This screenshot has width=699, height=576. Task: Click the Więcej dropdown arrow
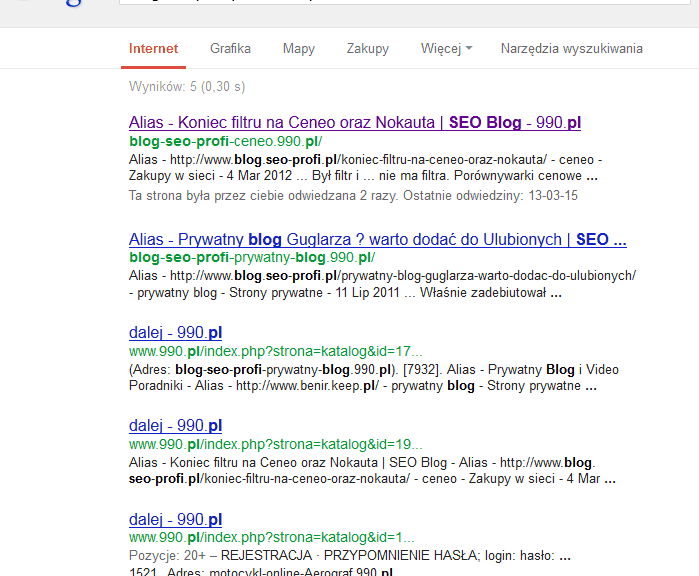coord(469,48)
